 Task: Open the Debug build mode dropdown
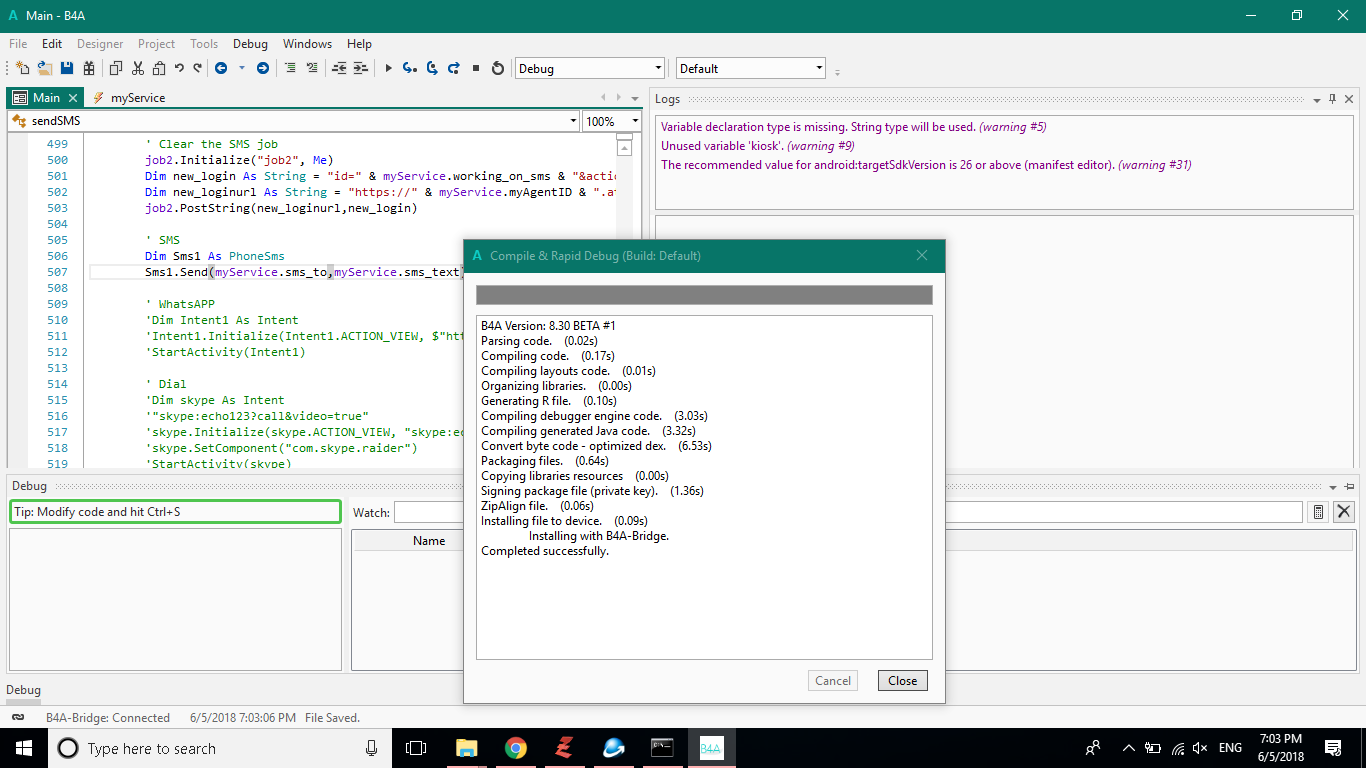point(658,69)
